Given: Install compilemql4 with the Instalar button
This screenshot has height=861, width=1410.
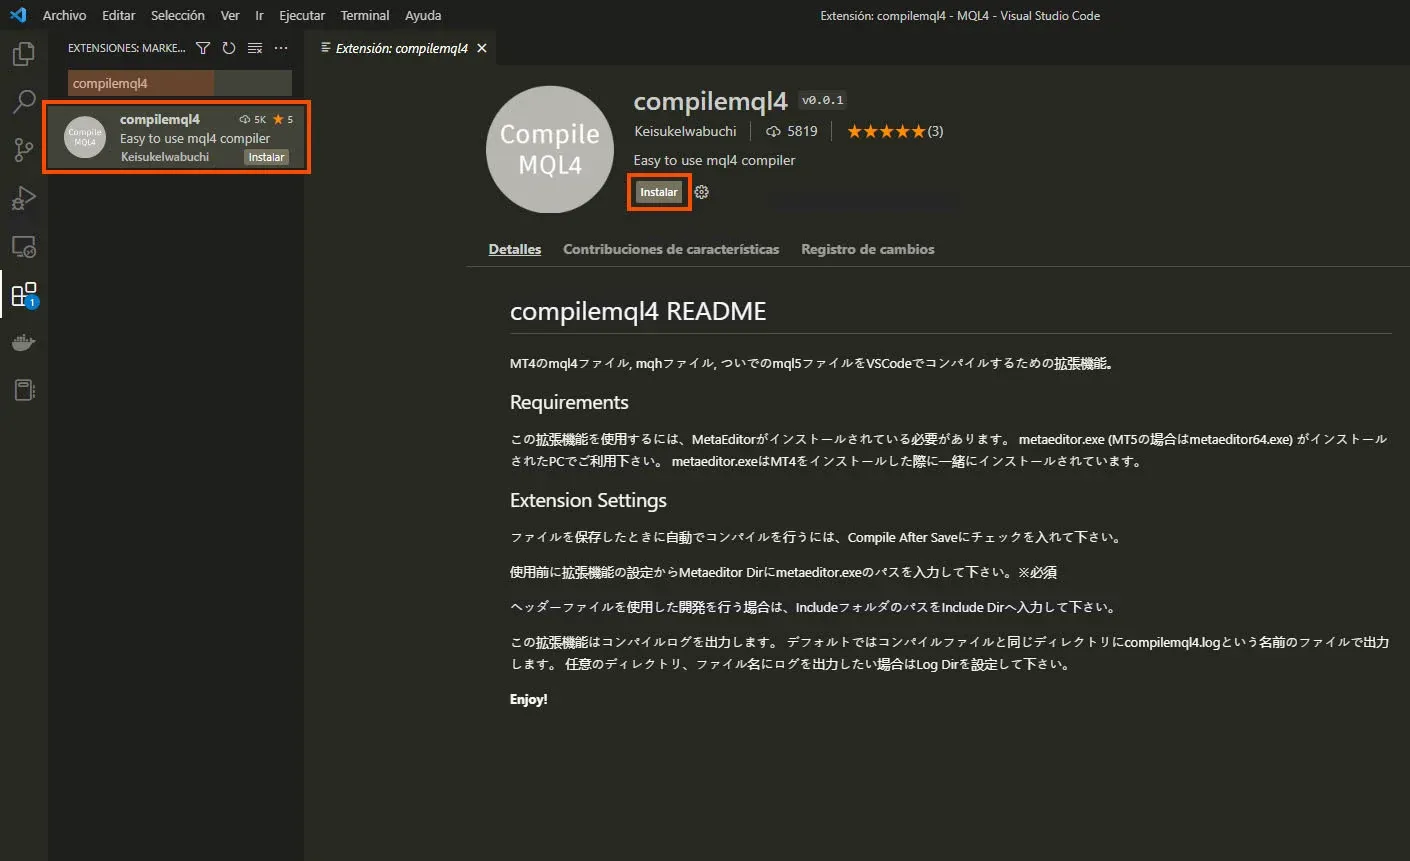Looking at the screenshot, I should 658,191.
